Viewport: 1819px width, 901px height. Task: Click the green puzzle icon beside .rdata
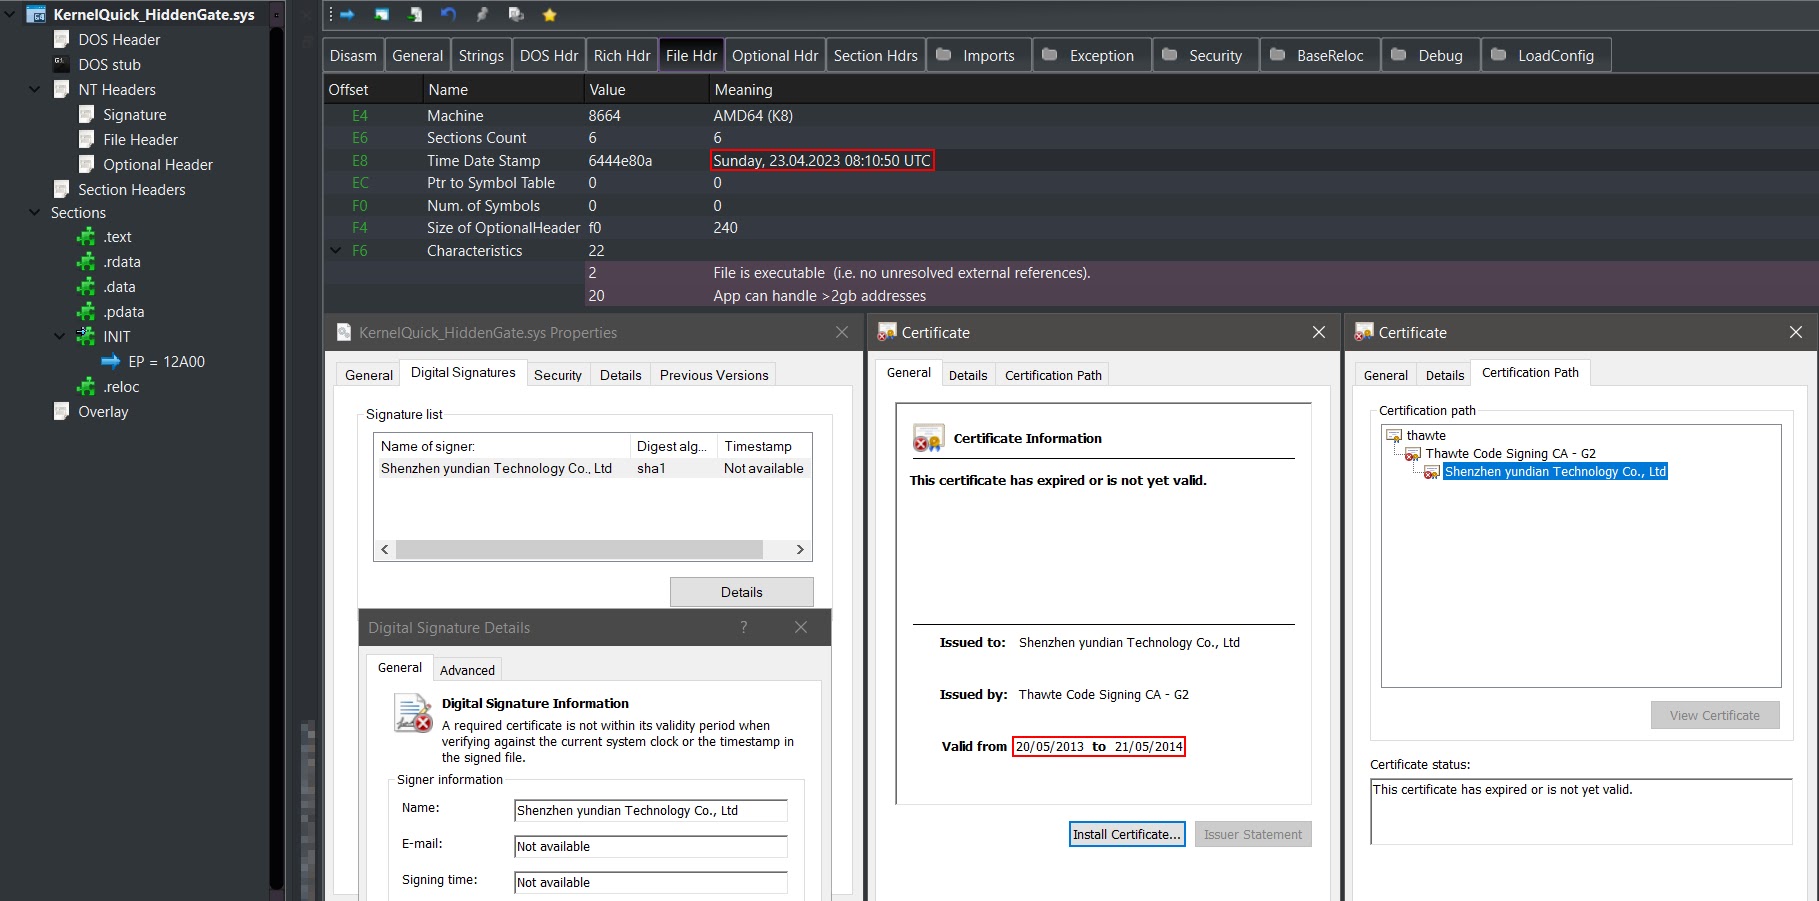[87, 262]
